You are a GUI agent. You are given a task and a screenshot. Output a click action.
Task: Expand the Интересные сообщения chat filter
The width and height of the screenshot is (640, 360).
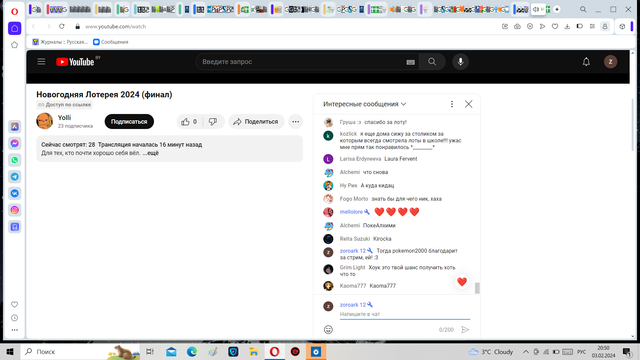click(x=364, y=104)
